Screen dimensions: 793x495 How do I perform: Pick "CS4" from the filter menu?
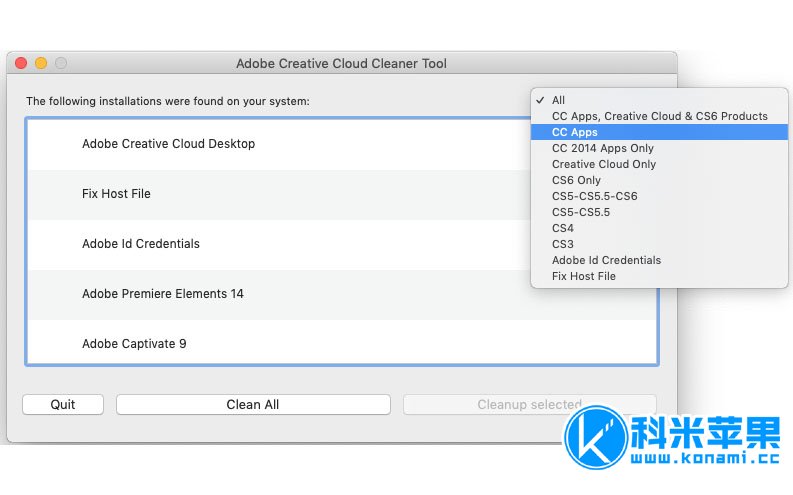[x=659, y=228]
